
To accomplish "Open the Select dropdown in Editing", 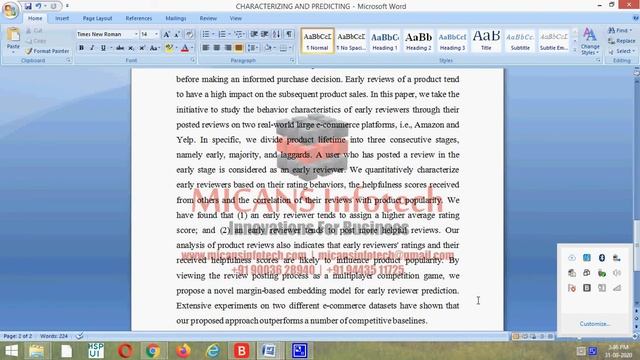I will coord(621,51).
